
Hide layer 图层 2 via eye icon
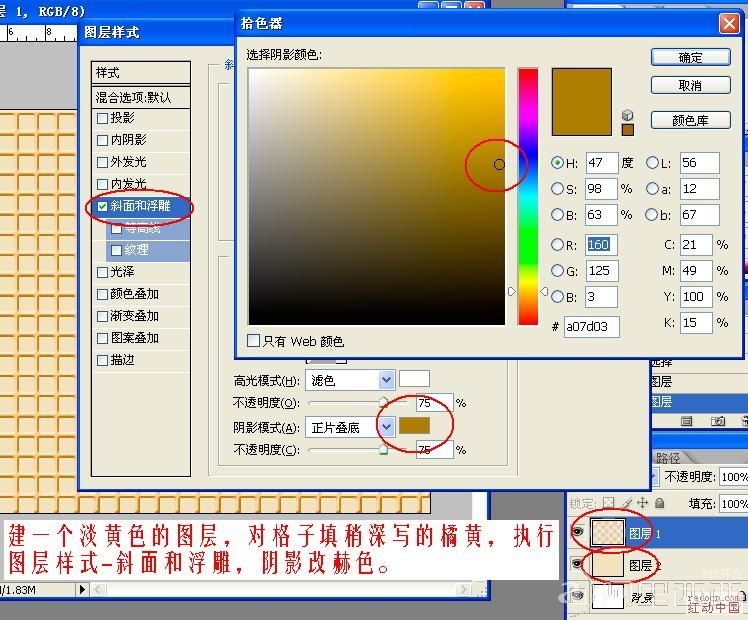click(x=577, y=564)
